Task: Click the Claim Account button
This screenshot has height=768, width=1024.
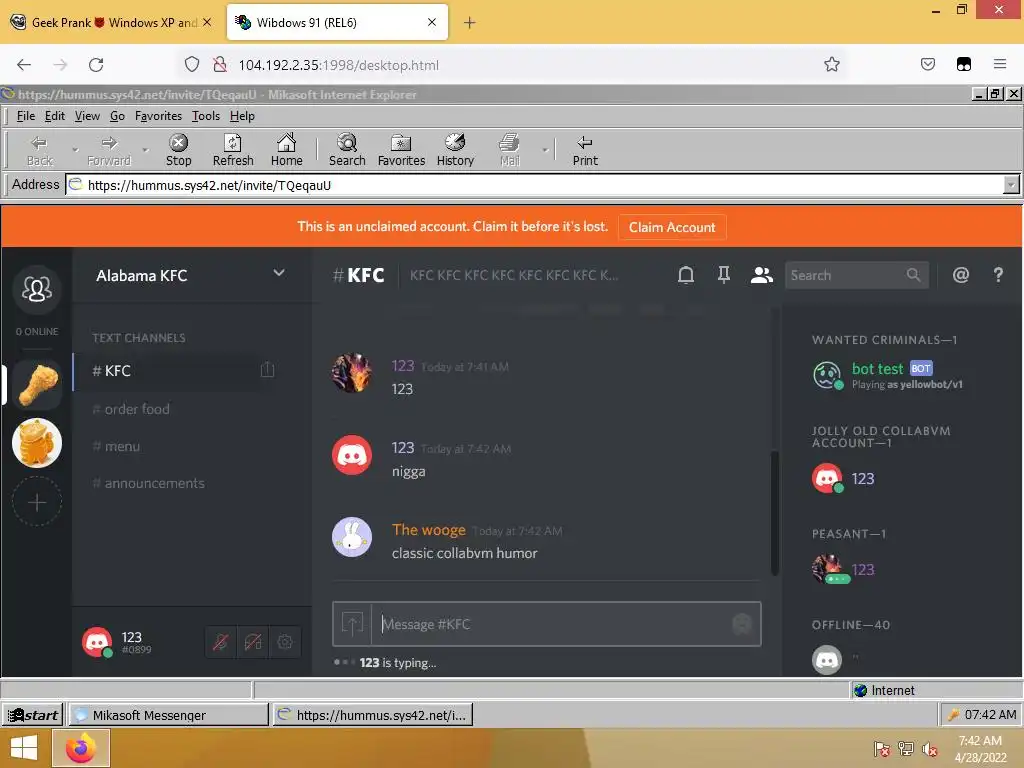Action: point(672,227)
